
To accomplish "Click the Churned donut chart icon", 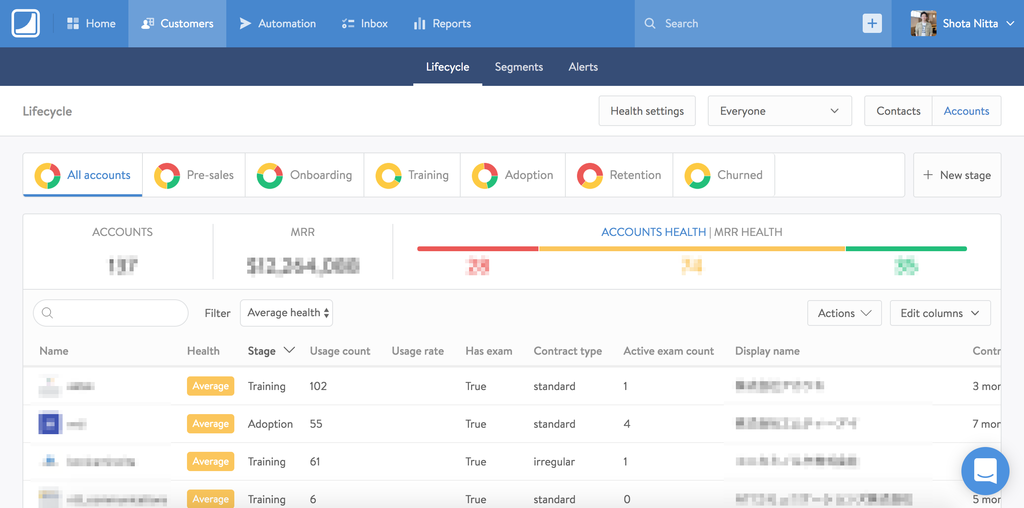I will point(697,175).
